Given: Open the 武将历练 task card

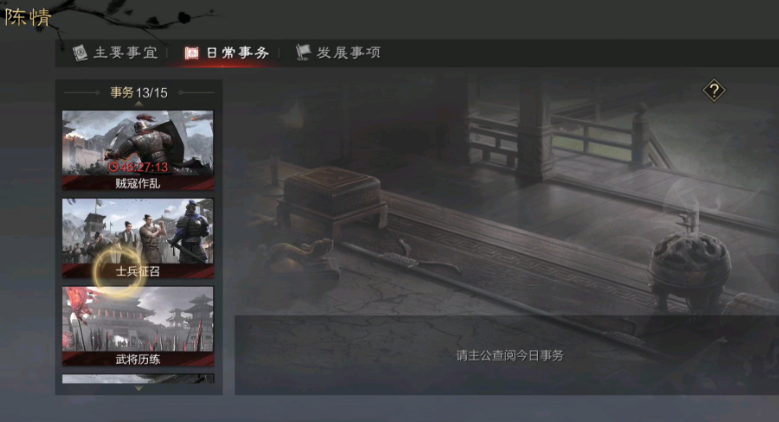Looking at the screenshot, I should (x=138, y=326).
